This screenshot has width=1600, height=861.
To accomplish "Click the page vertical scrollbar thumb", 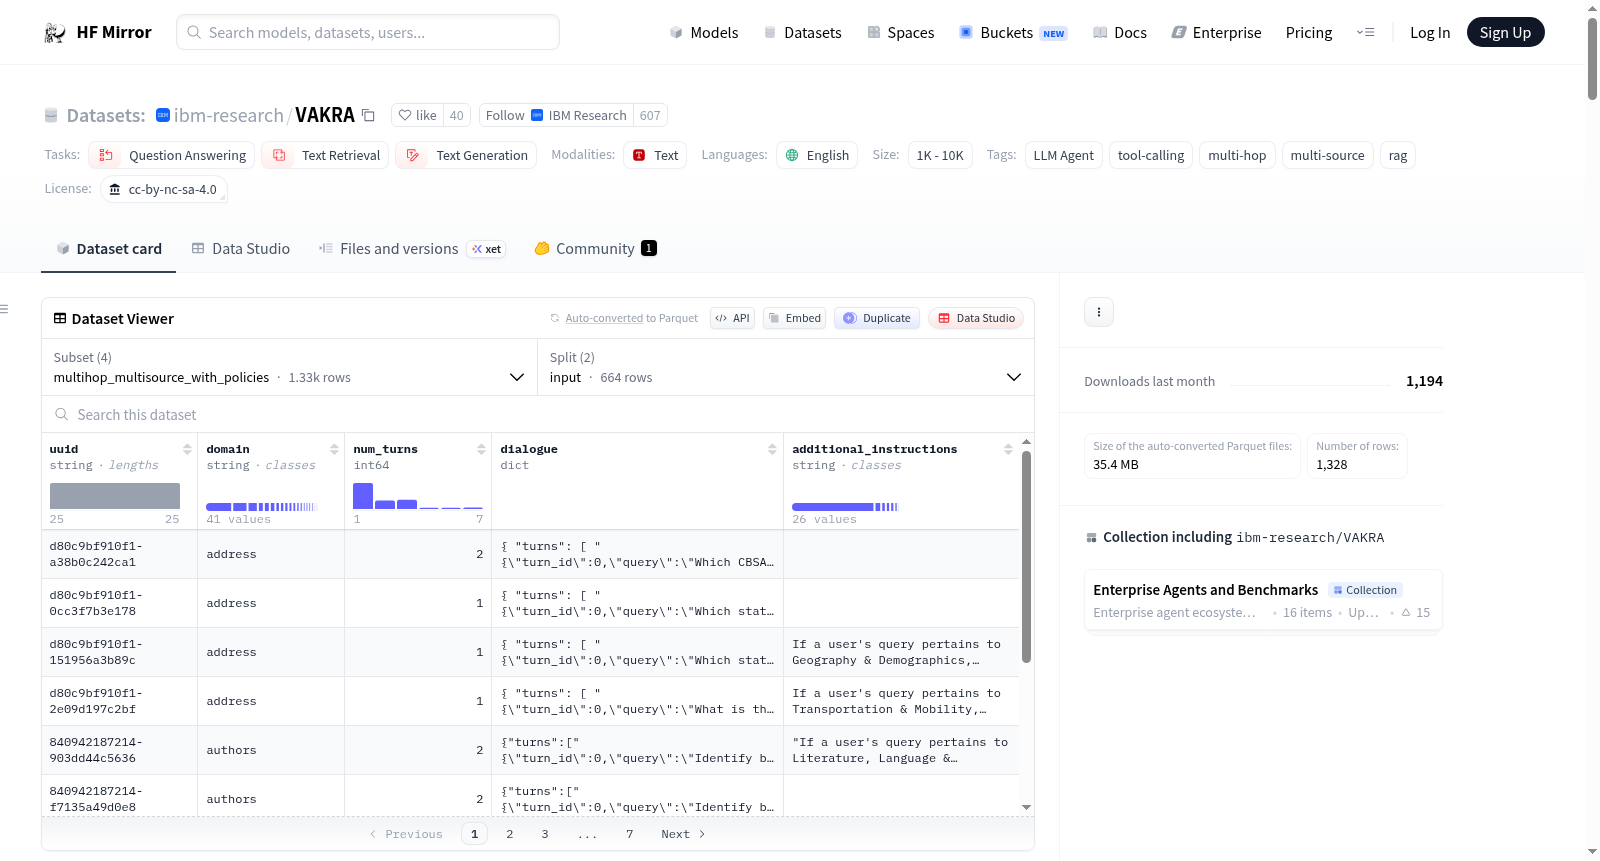I will [1592, 58].
